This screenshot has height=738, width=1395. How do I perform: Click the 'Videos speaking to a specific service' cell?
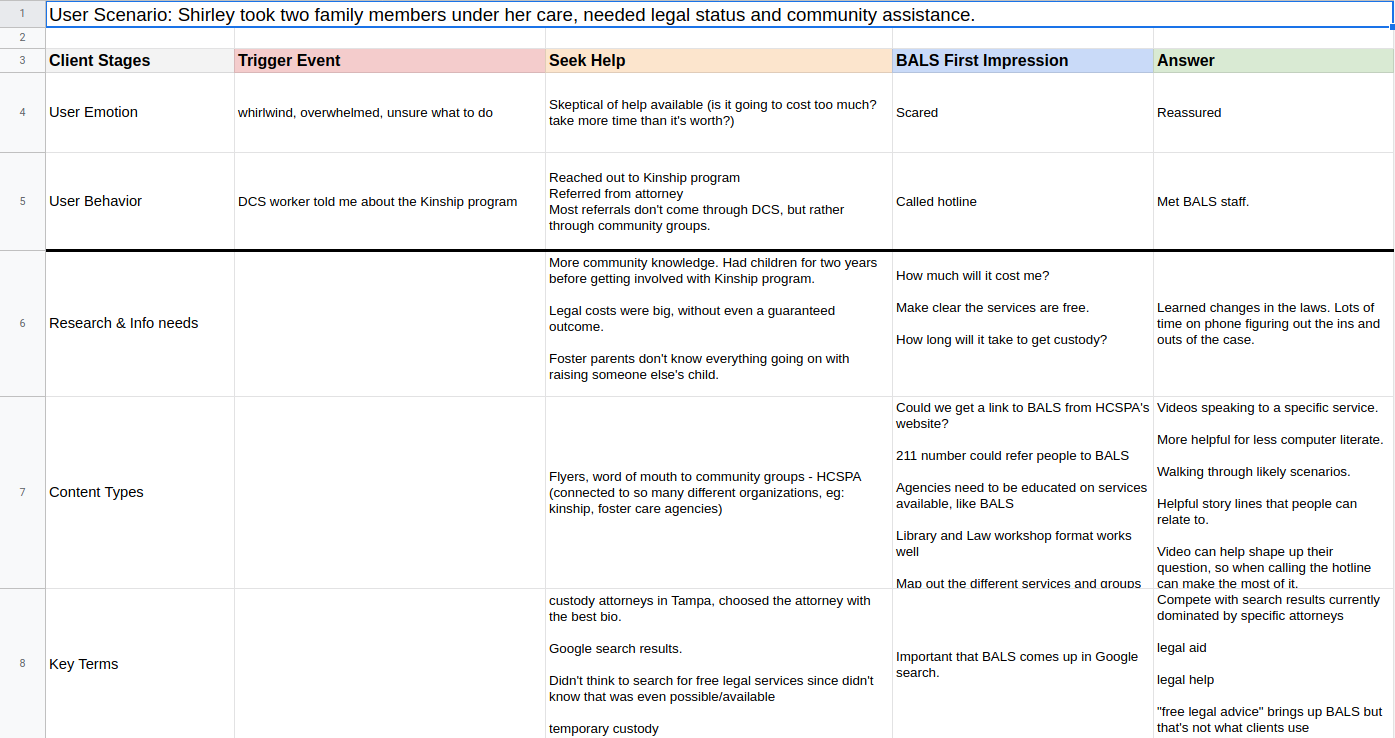click(1273, 492)
